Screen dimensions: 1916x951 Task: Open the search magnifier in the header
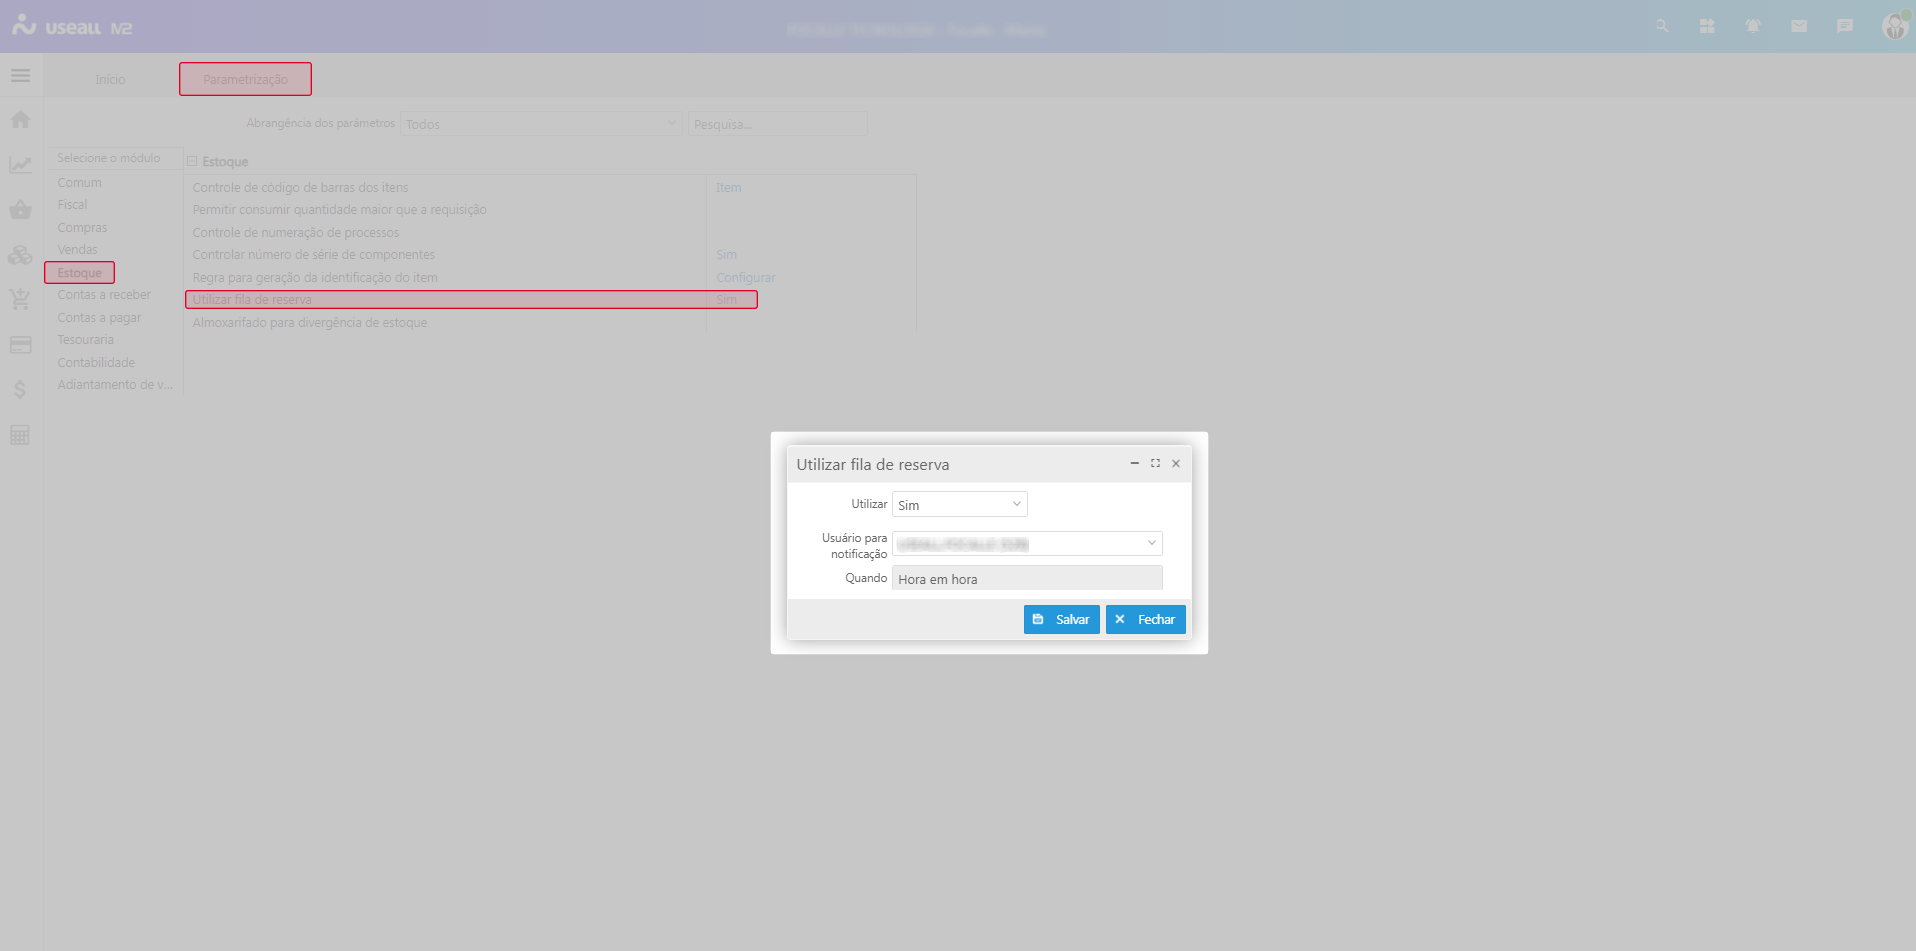(x=1662, y=26)
